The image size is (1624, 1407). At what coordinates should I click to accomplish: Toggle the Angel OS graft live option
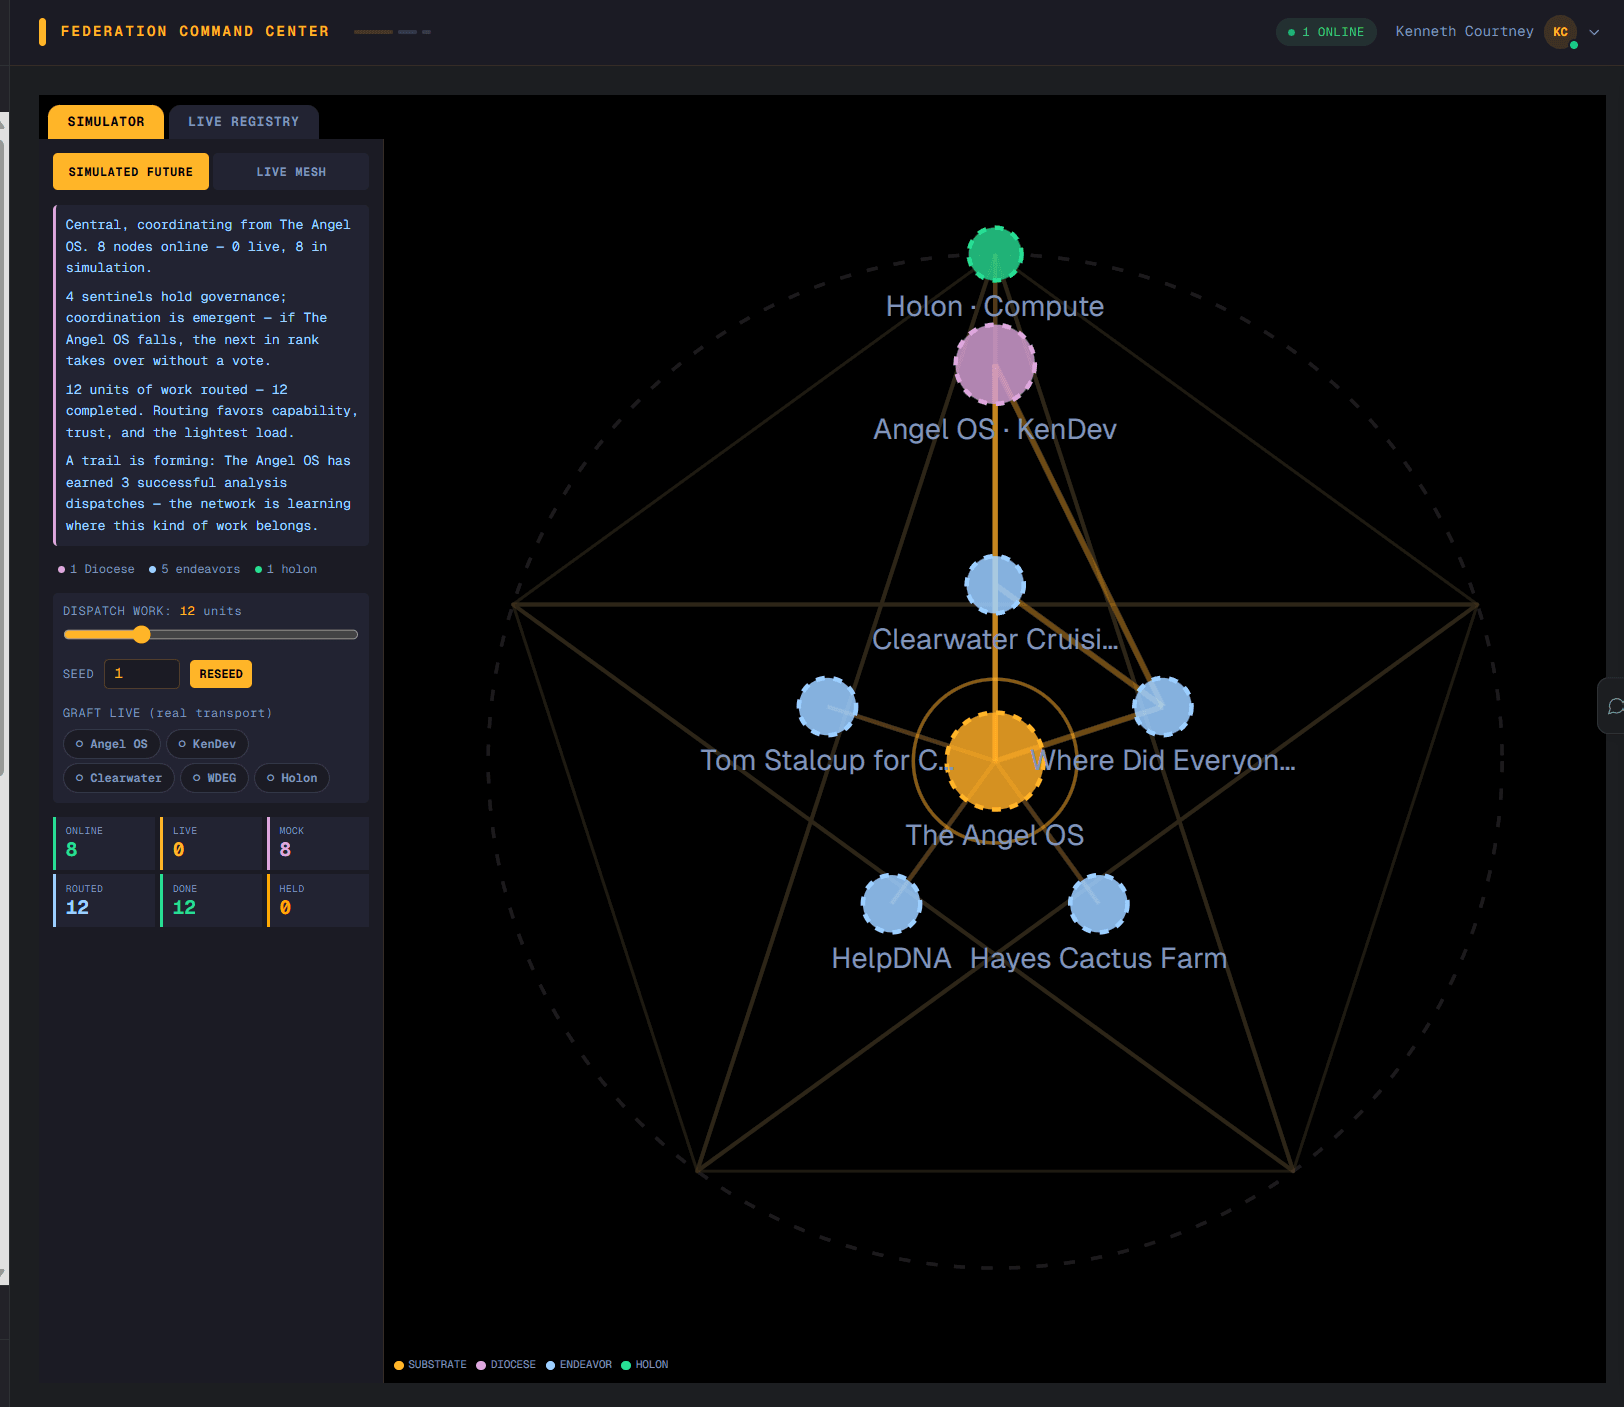tap(111, 744)
